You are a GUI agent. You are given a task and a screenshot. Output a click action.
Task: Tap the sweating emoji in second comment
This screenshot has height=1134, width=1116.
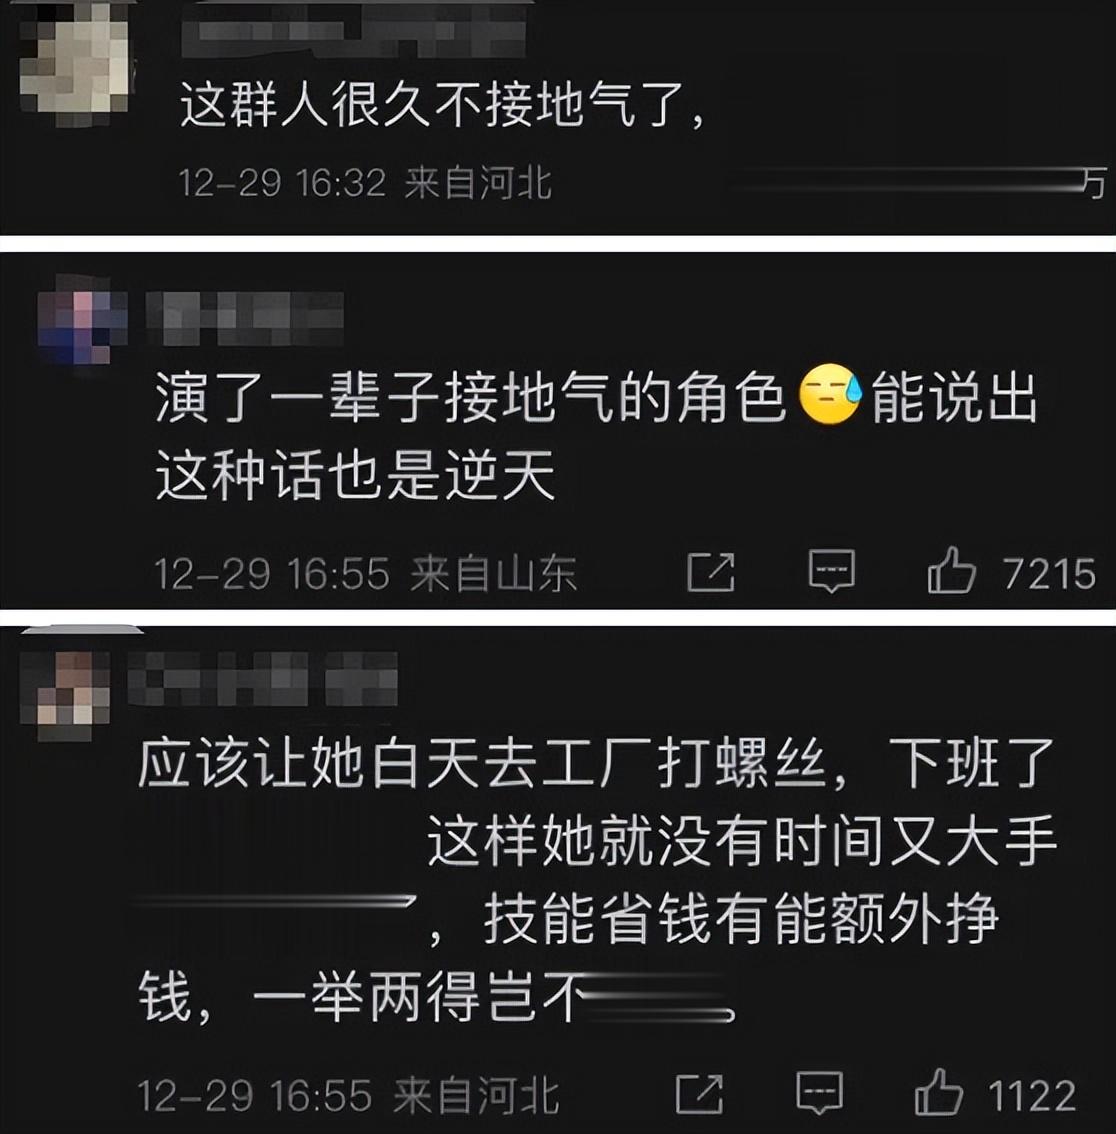(830, 393)
